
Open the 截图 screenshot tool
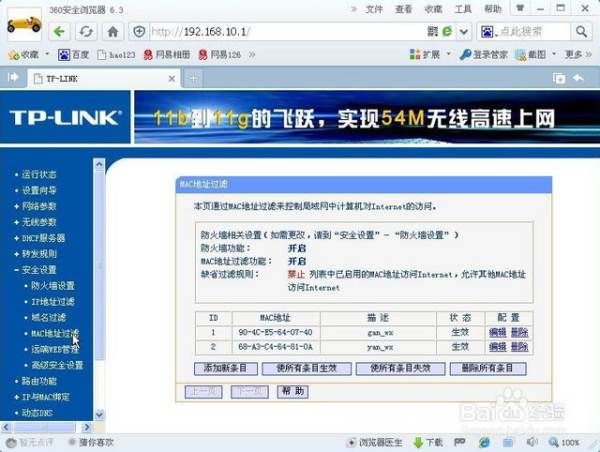[x=530, y=55]
